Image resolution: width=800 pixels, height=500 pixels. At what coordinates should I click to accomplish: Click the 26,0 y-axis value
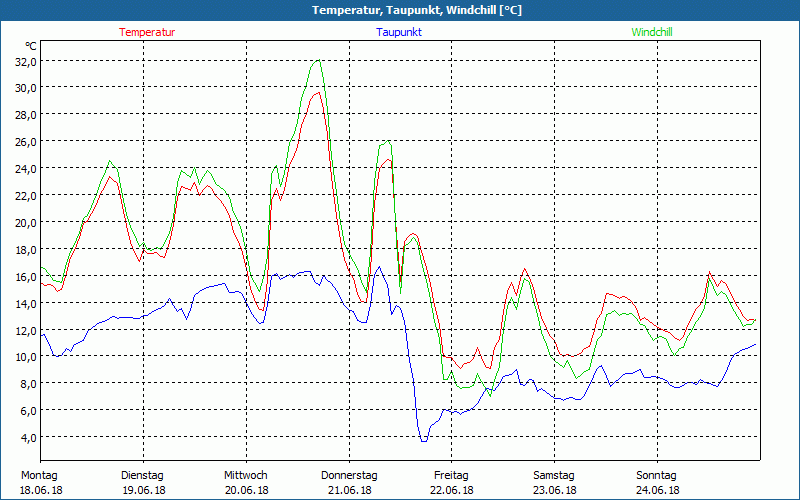26,142
